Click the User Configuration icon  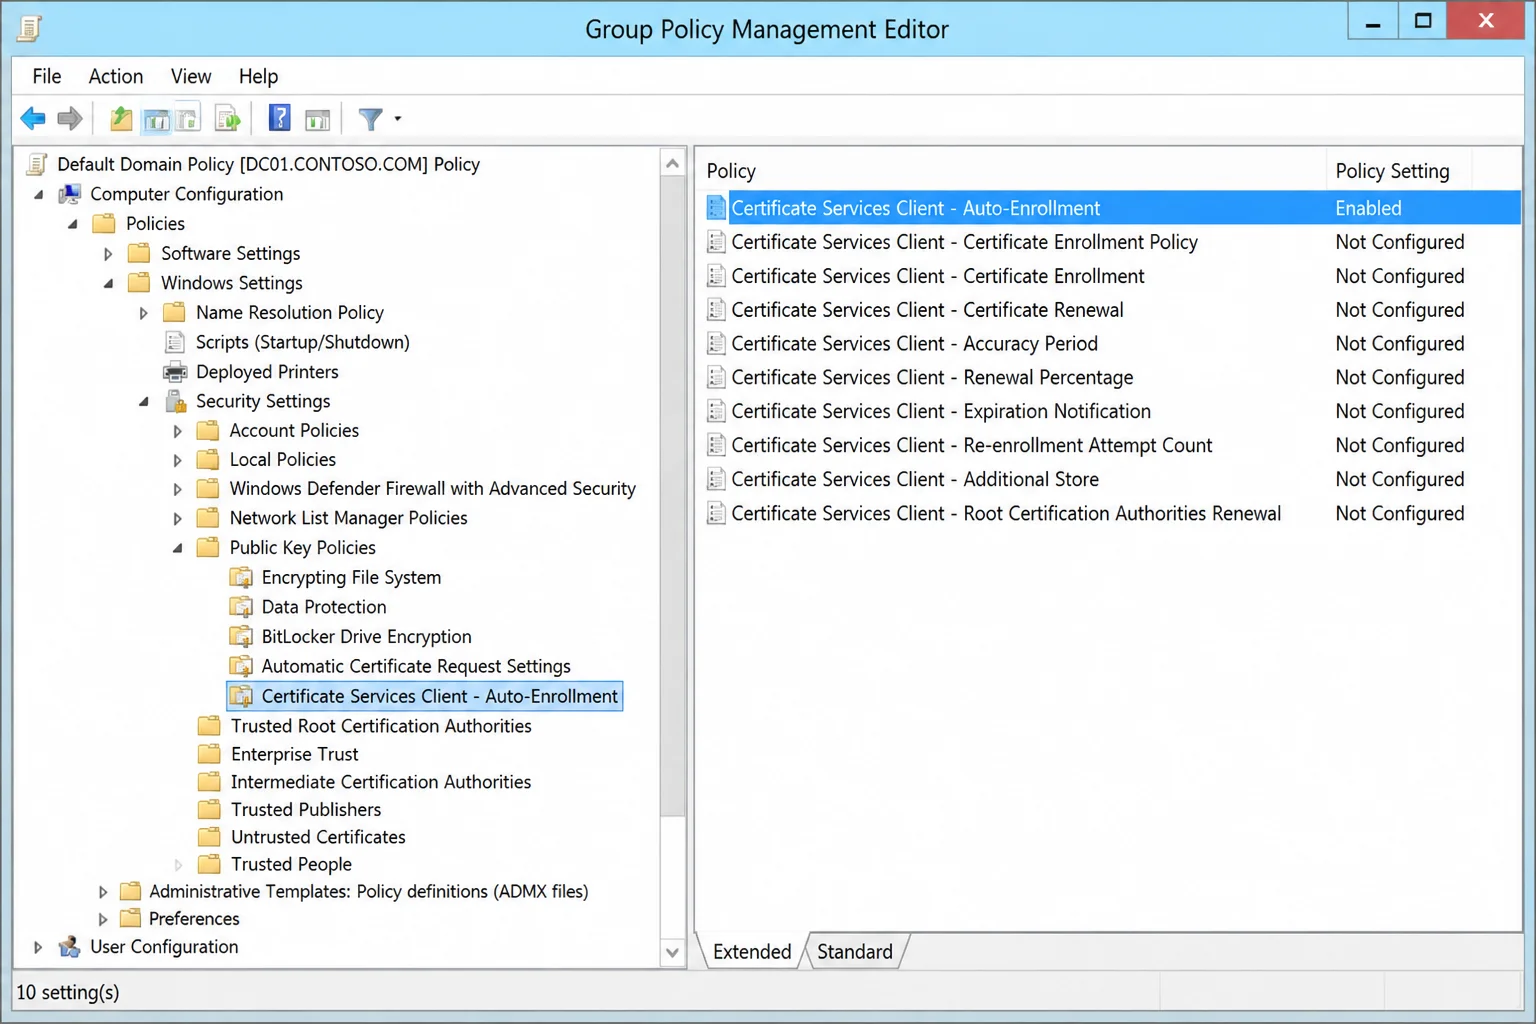(69, 947)
